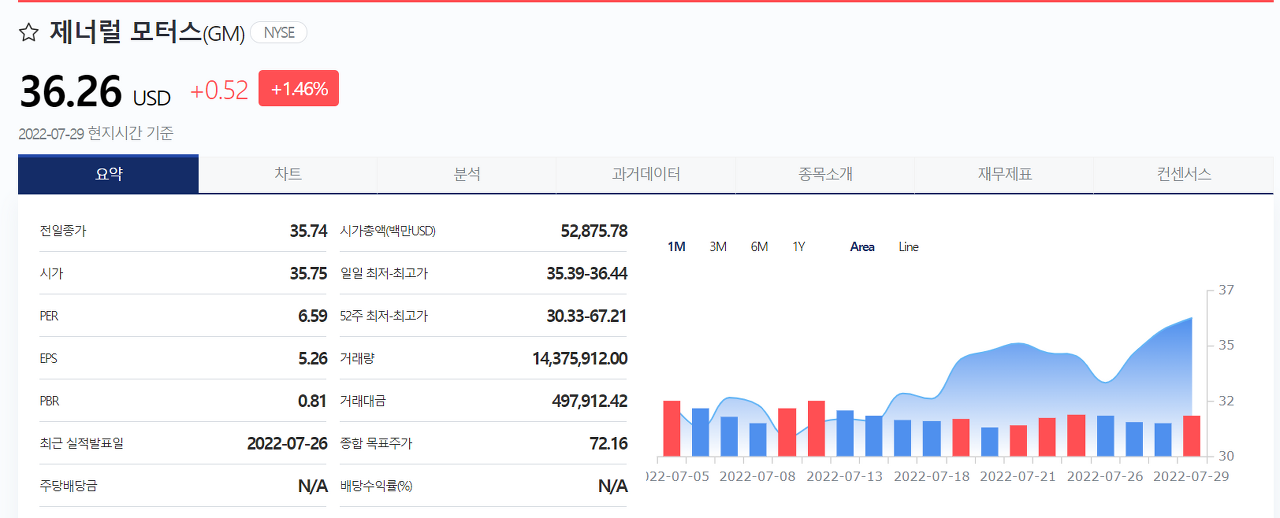Click the PBR value 0.81
1280x518 pixels.
(x=313, y=401)
